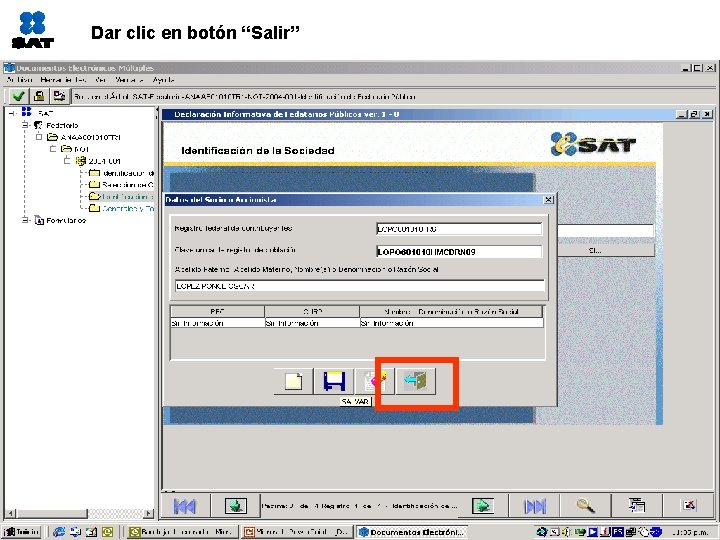Select the ANAA taxpayer folder in tree
Image resolution: width=720 pixels, height=540 pixels.
pyautogui.click(x=84, y=137)
